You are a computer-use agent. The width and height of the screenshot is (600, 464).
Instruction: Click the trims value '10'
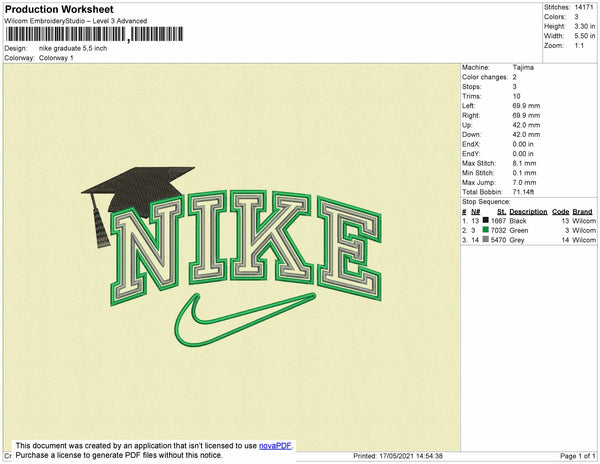click(516, 96)
